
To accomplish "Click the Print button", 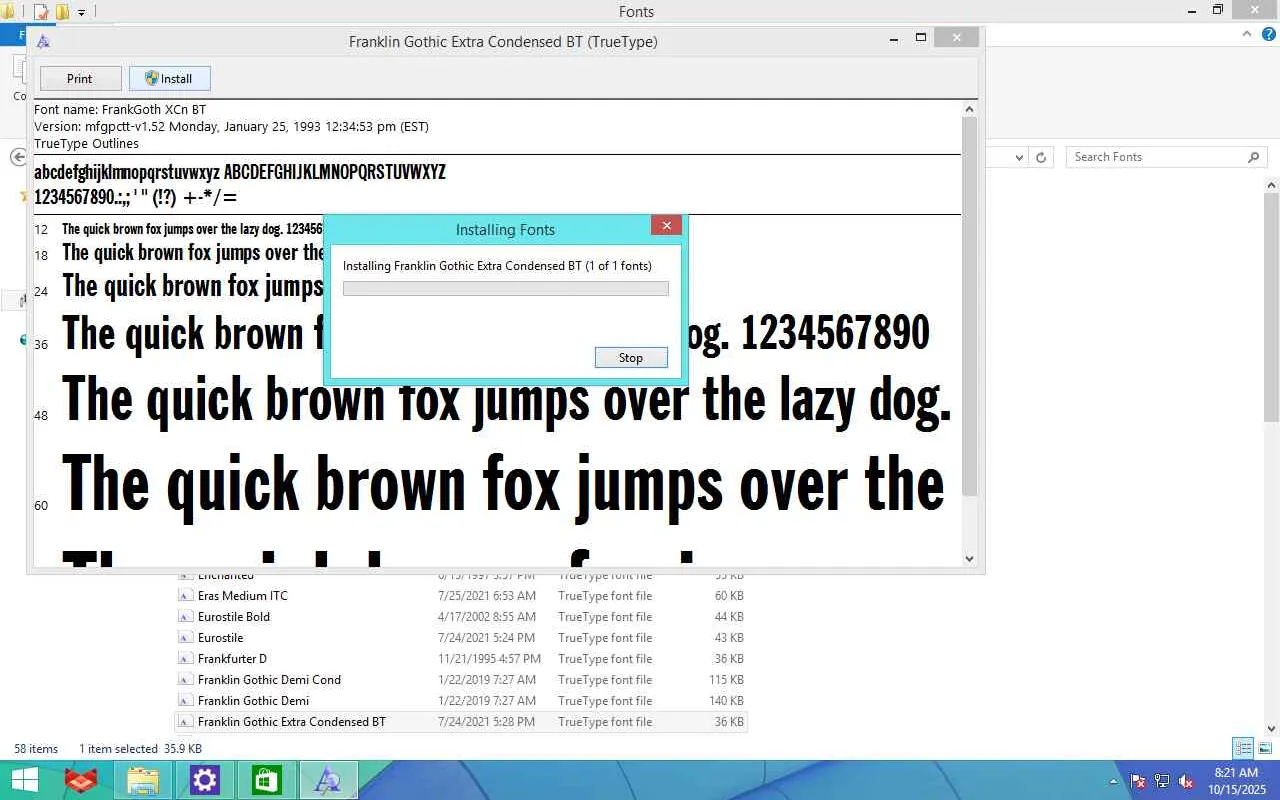I will [80, 79].
